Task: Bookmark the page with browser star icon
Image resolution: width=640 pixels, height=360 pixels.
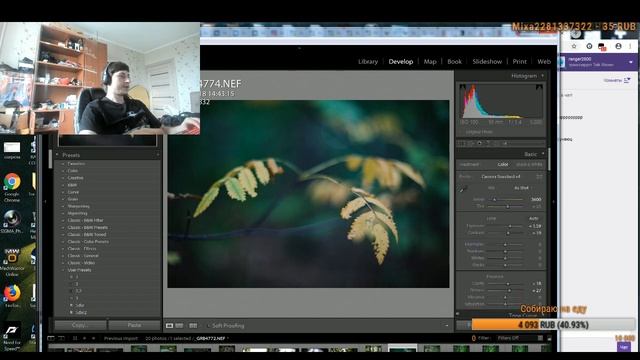Action: [x=574, y=46]
